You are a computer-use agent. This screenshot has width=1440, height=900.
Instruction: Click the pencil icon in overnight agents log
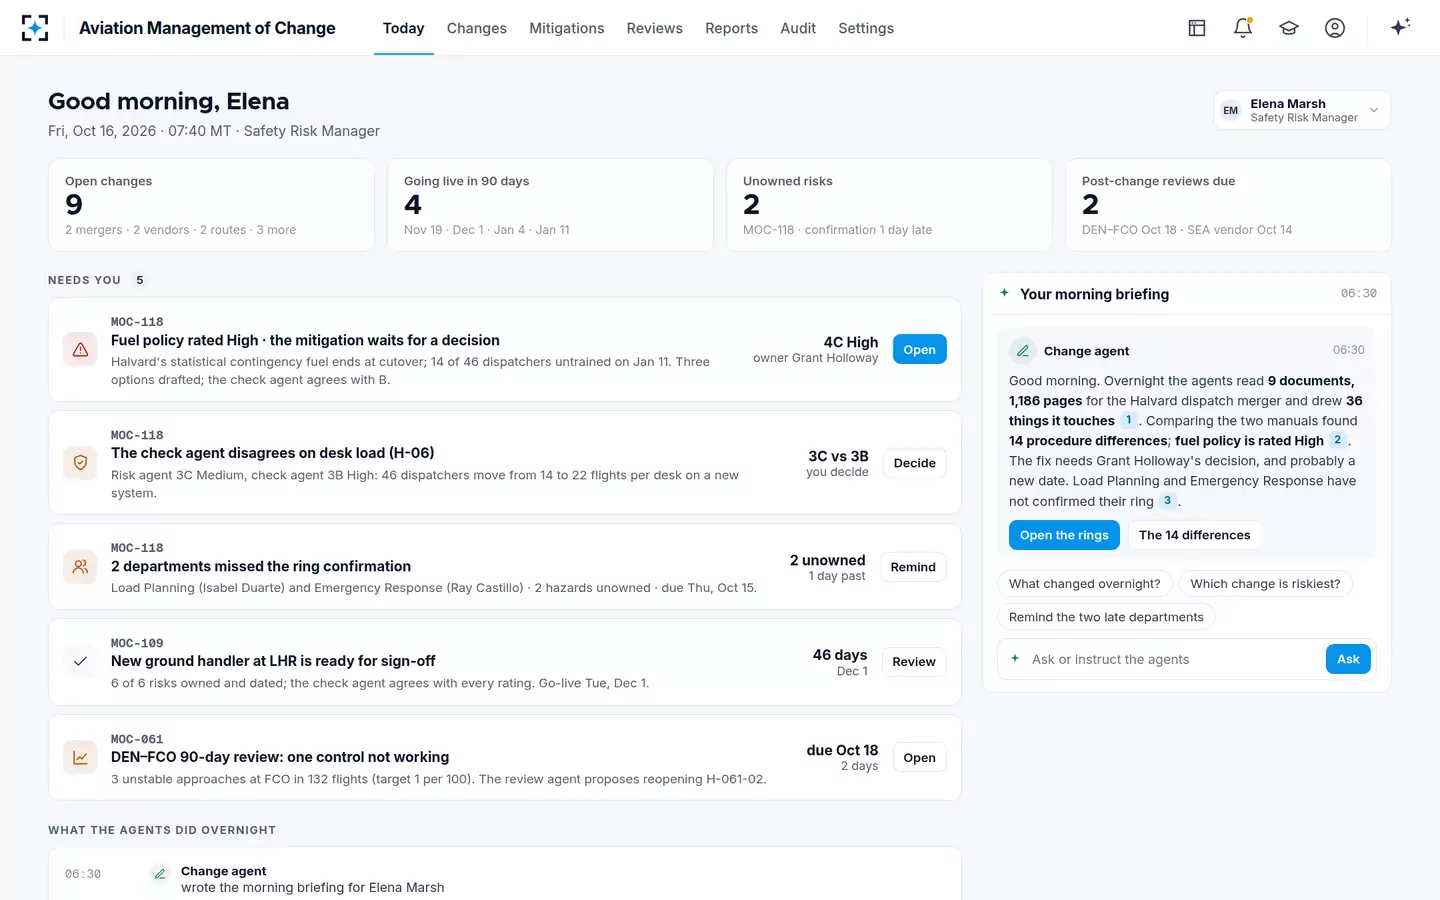tap(159, 874)
